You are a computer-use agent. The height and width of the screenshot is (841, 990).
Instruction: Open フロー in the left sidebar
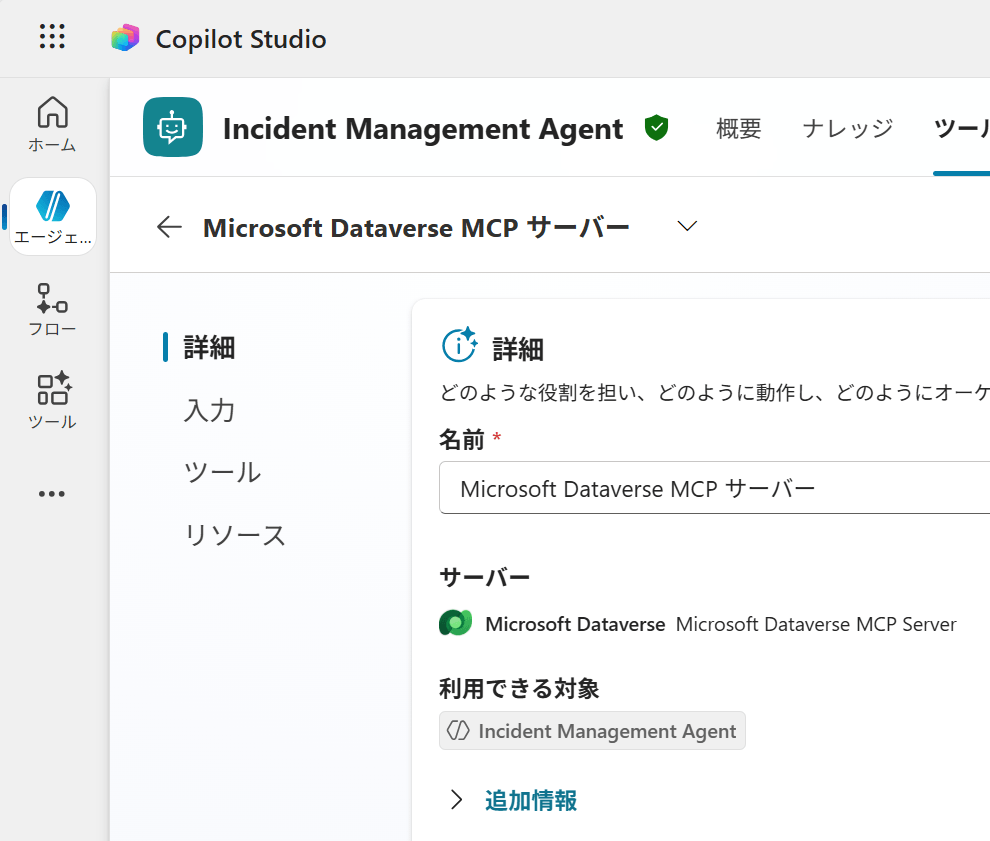click(52, 309)
